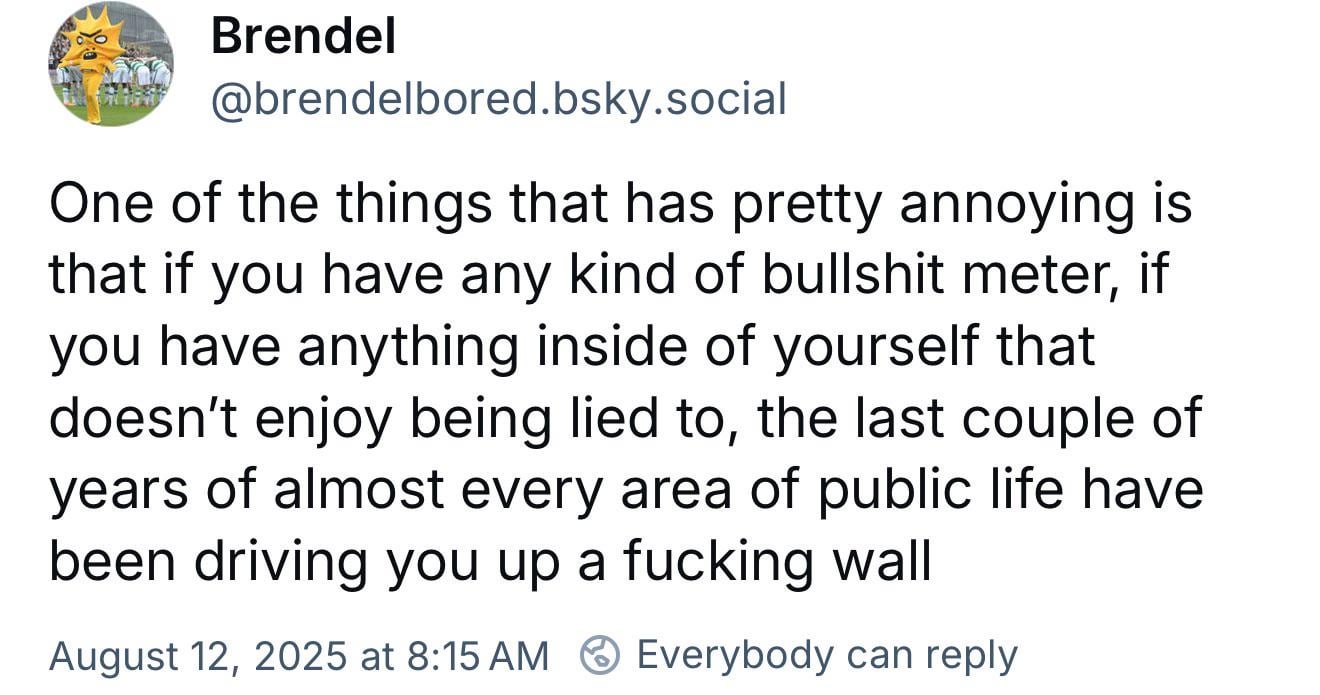
Task: Open the August 12, 2025 timestamp
Action: click(299, 656)
